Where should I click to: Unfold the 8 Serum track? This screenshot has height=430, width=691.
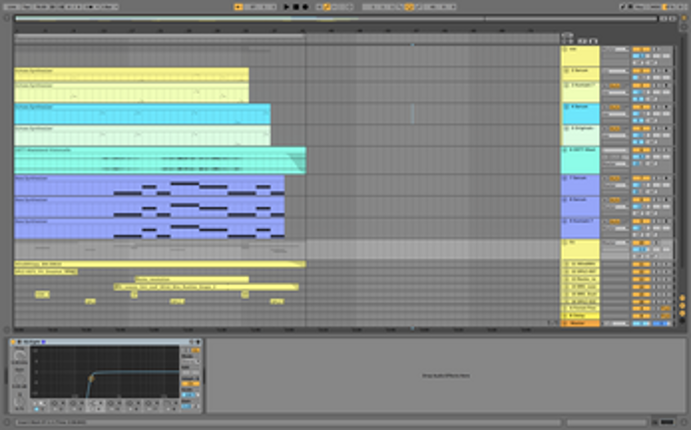(x=566, y=200)
